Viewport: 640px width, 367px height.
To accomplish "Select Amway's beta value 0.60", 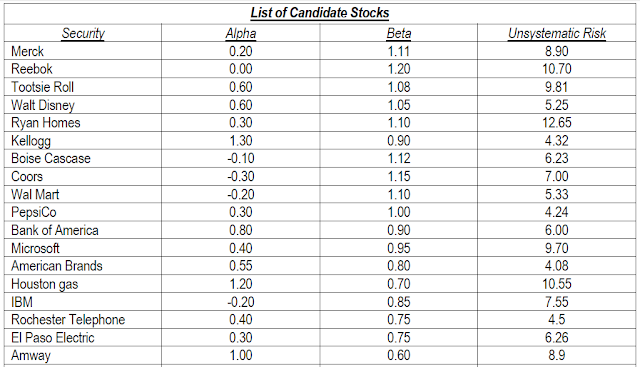I will [399, 355].
